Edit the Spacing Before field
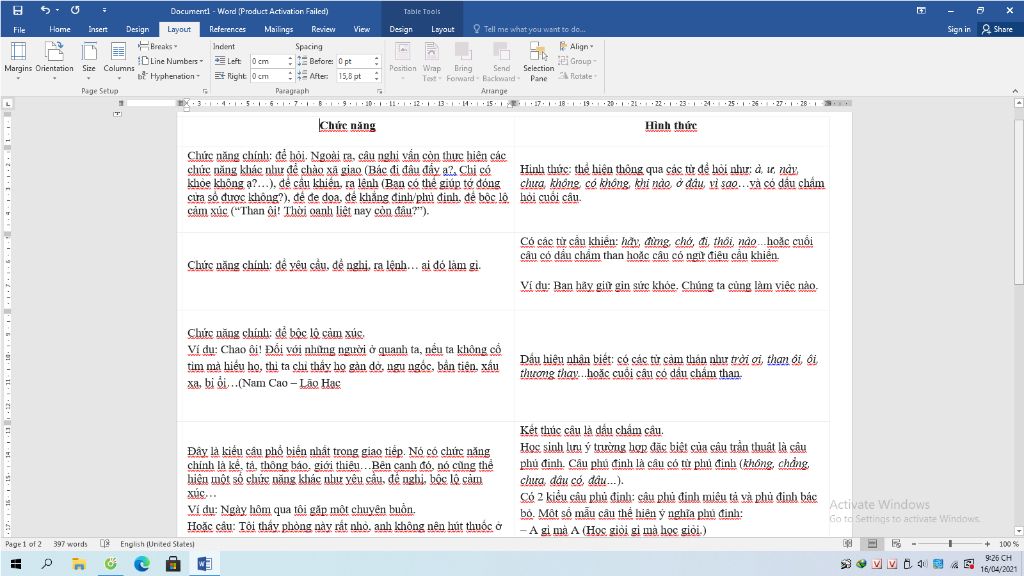1024x576 pixels. [x=354, y=61]
